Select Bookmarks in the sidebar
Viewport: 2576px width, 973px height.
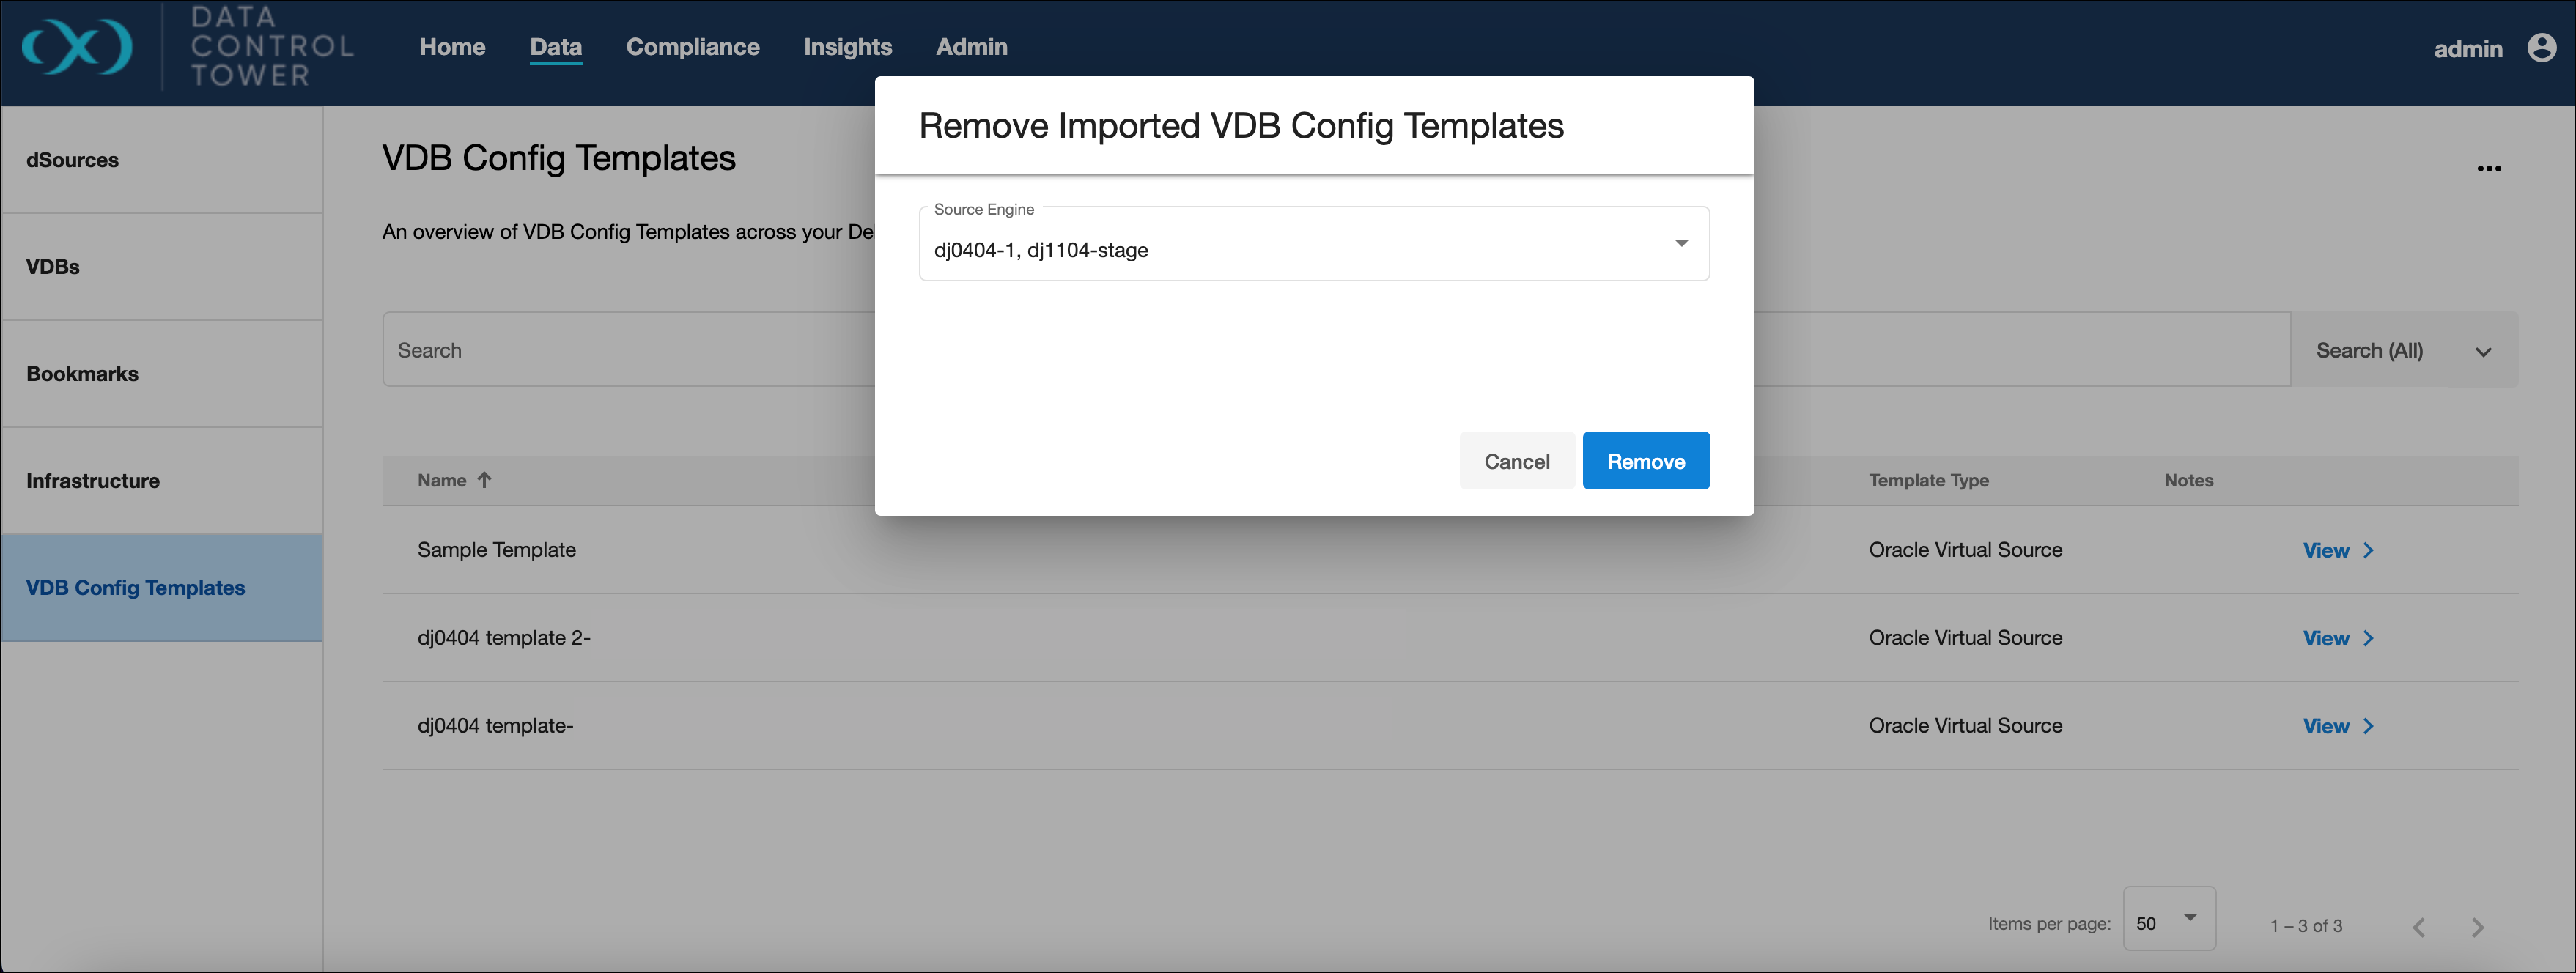(x=83, y=374)
